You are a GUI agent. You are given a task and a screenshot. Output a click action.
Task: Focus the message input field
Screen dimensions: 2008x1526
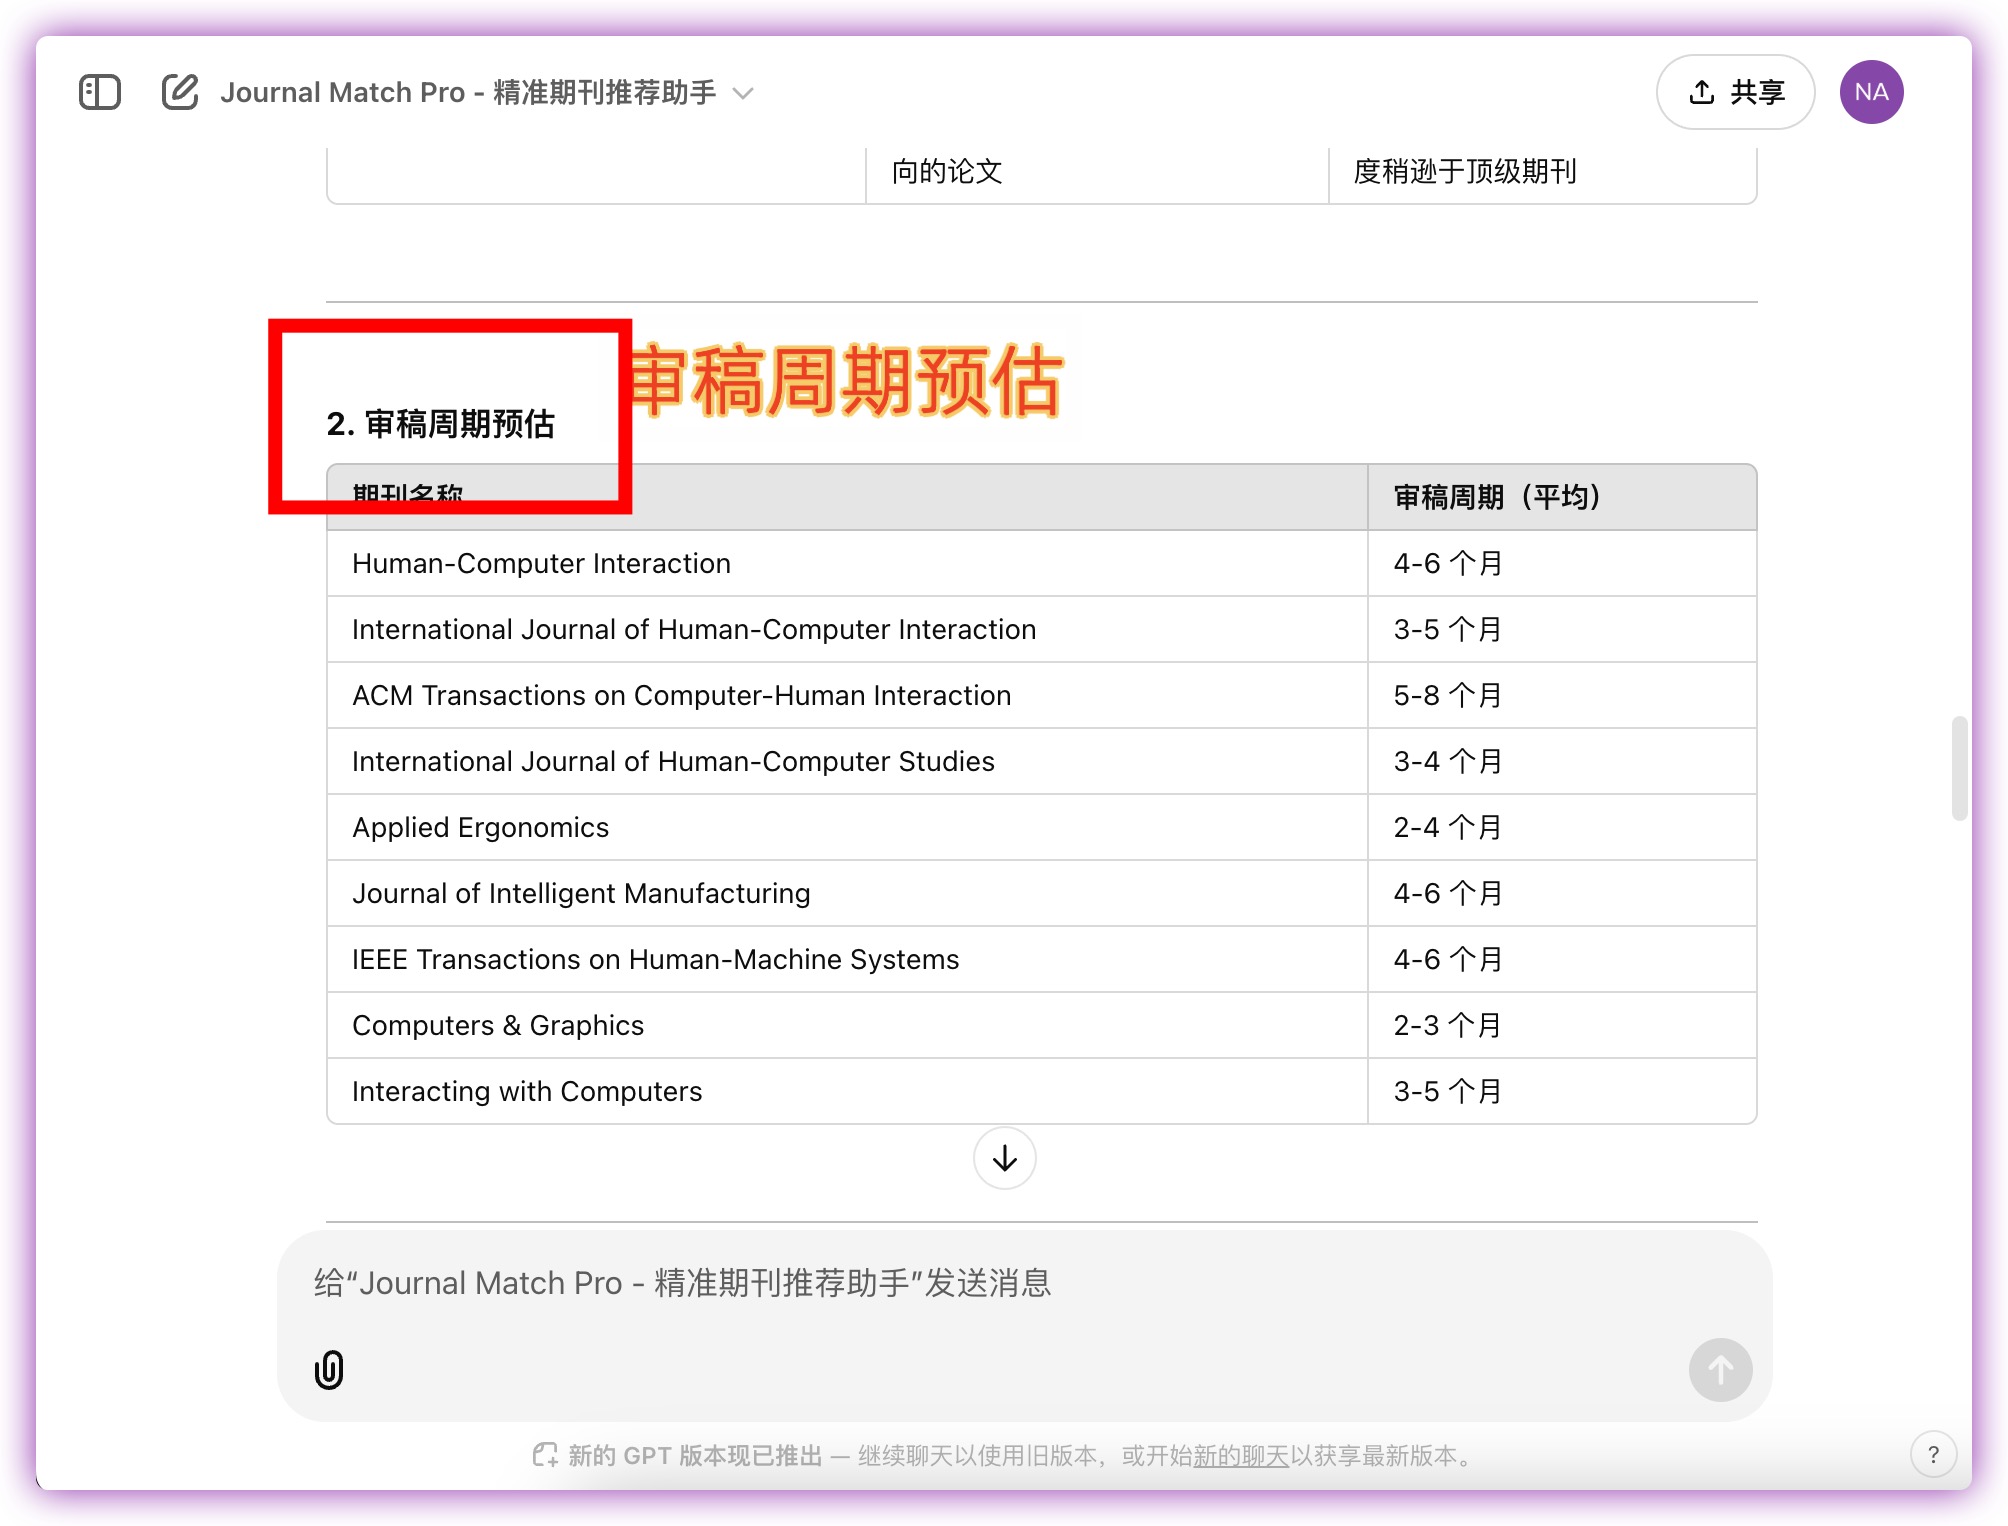pos(1024,1283)
